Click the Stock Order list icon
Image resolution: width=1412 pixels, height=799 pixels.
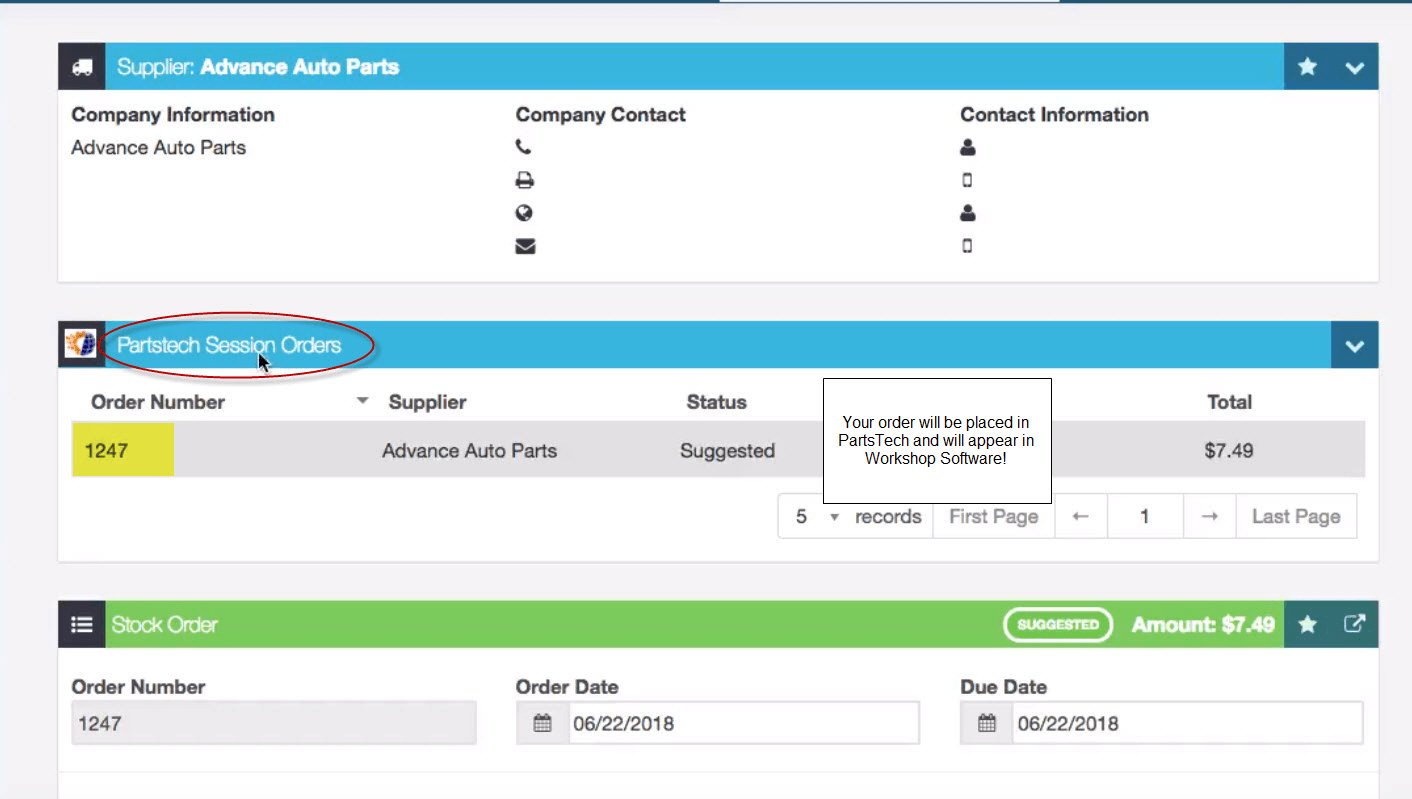point(82,624)
